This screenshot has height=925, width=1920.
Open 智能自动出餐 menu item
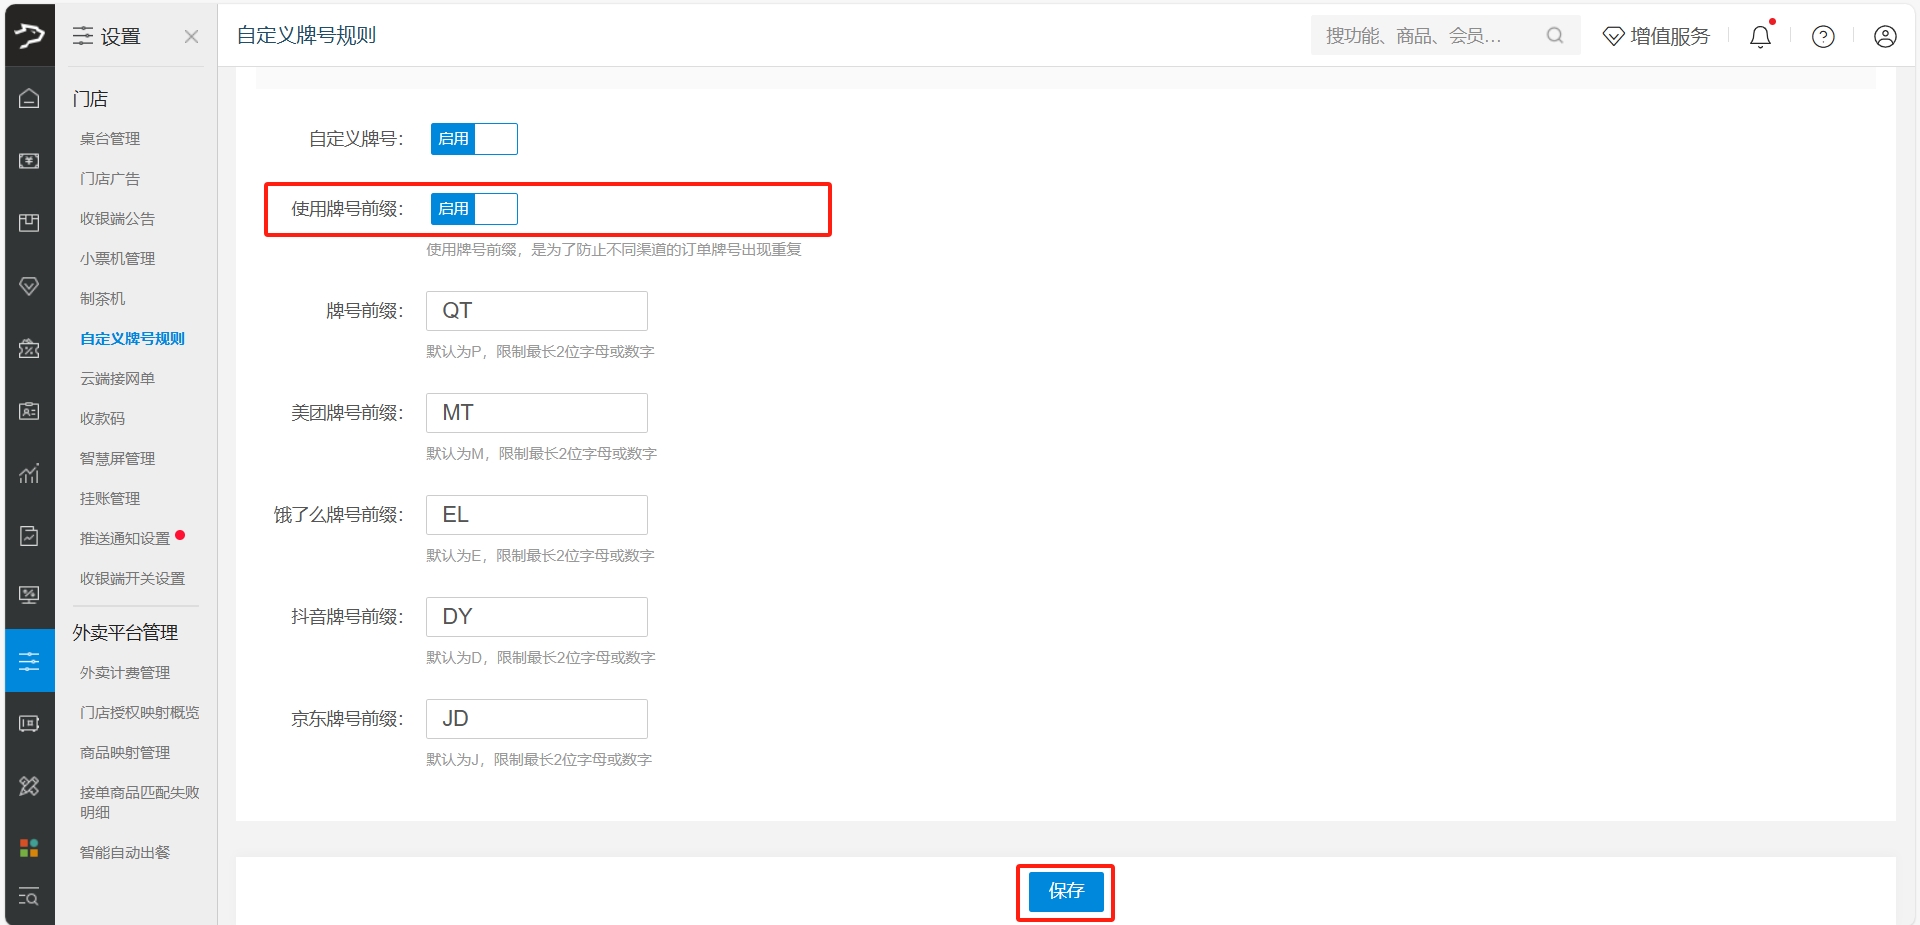point(125,853)
